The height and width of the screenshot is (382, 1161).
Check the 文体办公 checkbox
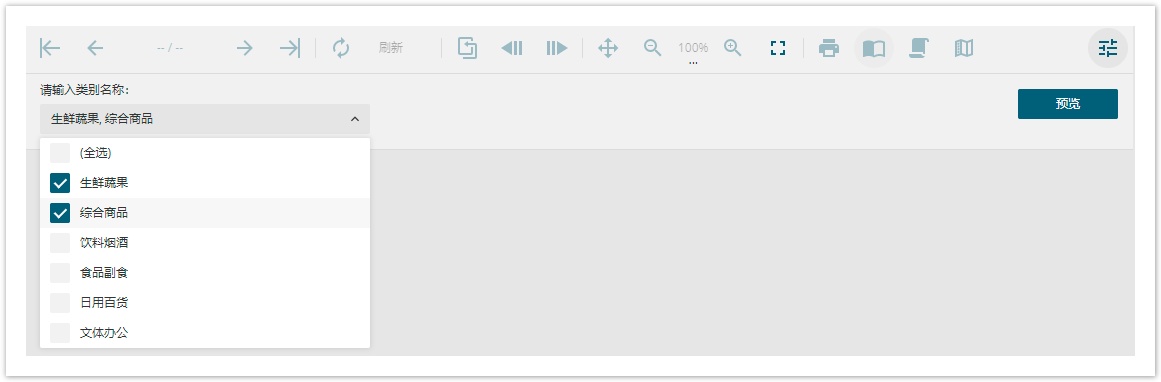[x=60, y=333]
